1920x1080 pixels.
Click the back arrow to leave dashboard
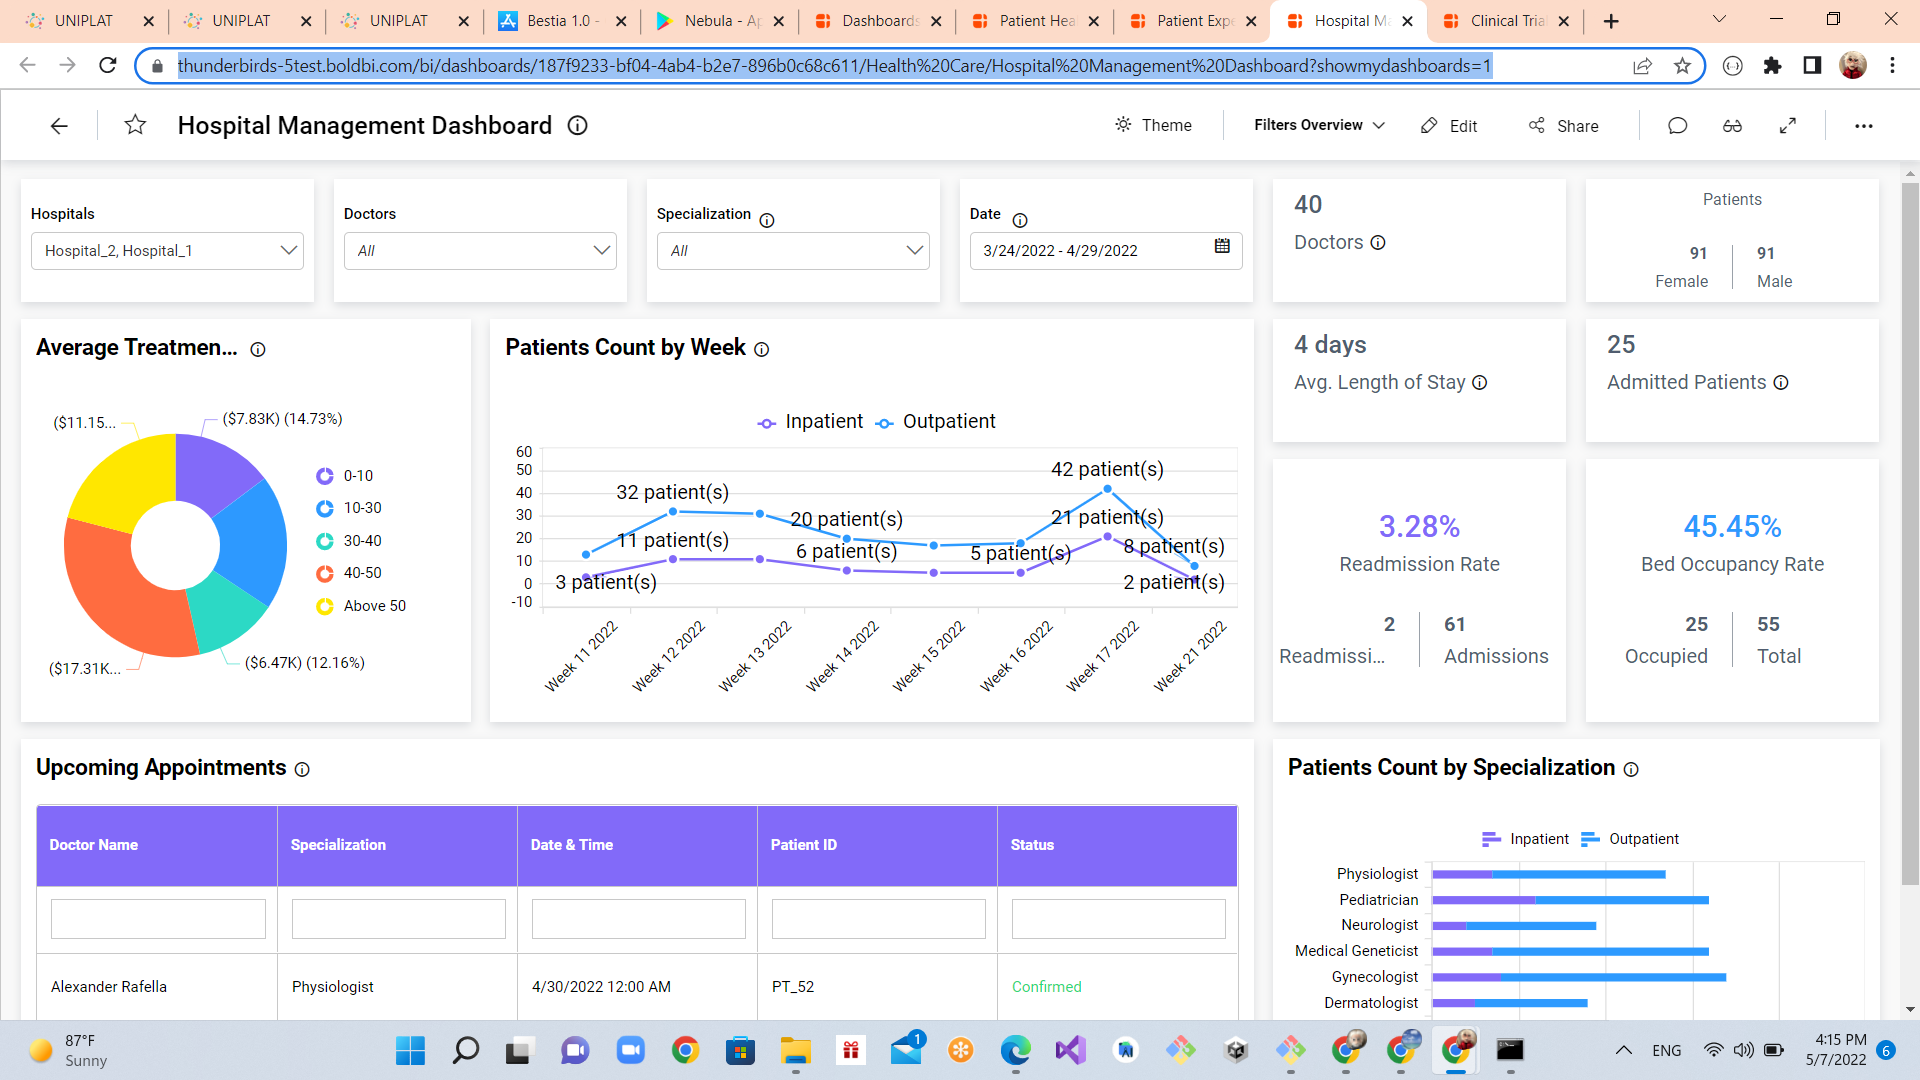(59, 126)
